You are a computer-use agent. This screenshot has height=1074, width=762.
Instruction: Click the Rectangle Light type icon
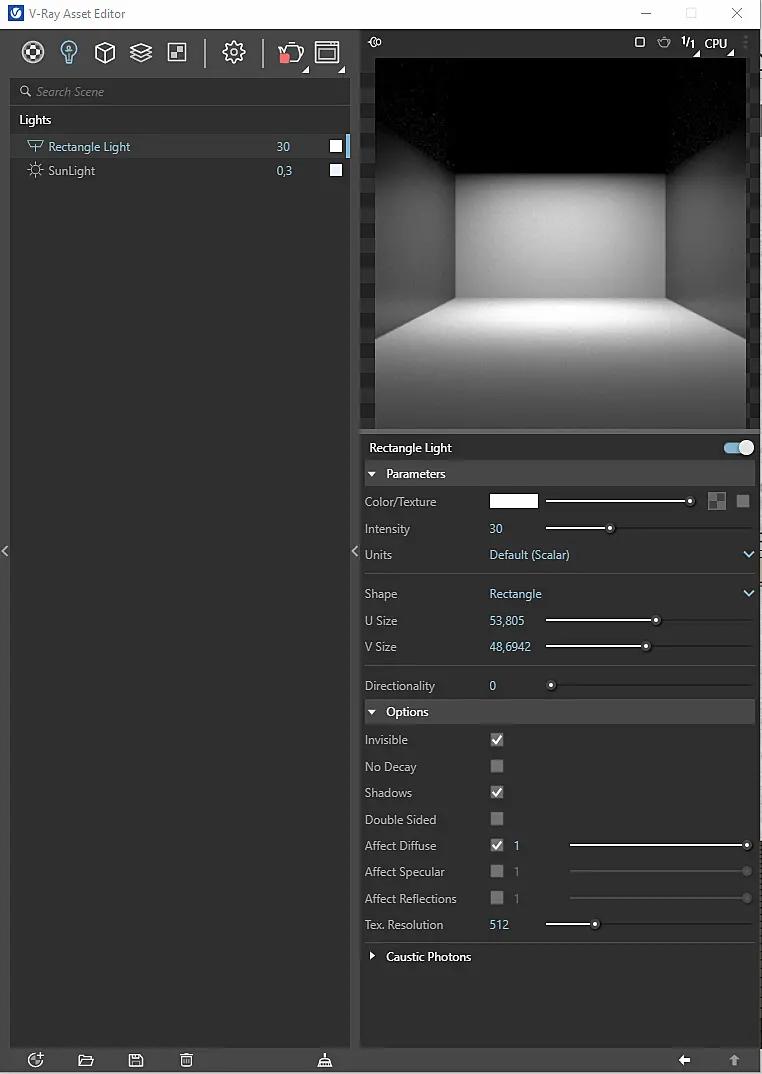click(35, 146)
